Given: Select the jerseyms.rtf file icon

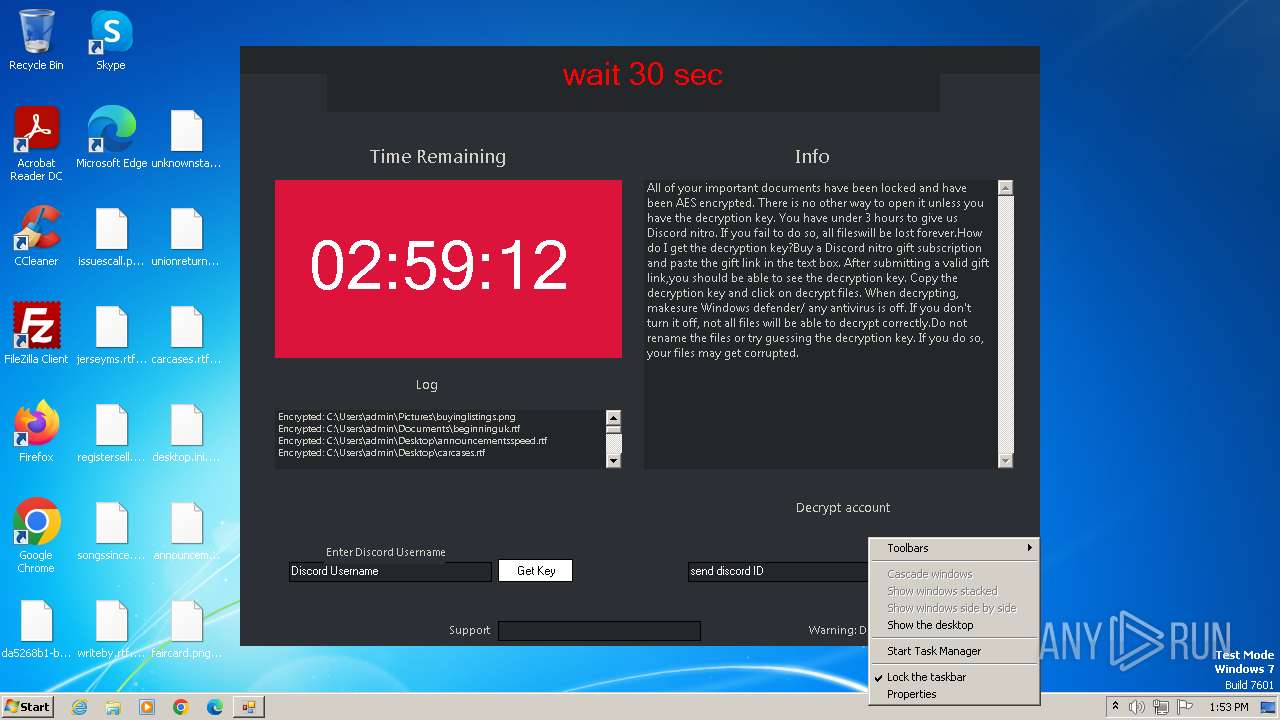Looking at the screenshot, I should (111, 334).
